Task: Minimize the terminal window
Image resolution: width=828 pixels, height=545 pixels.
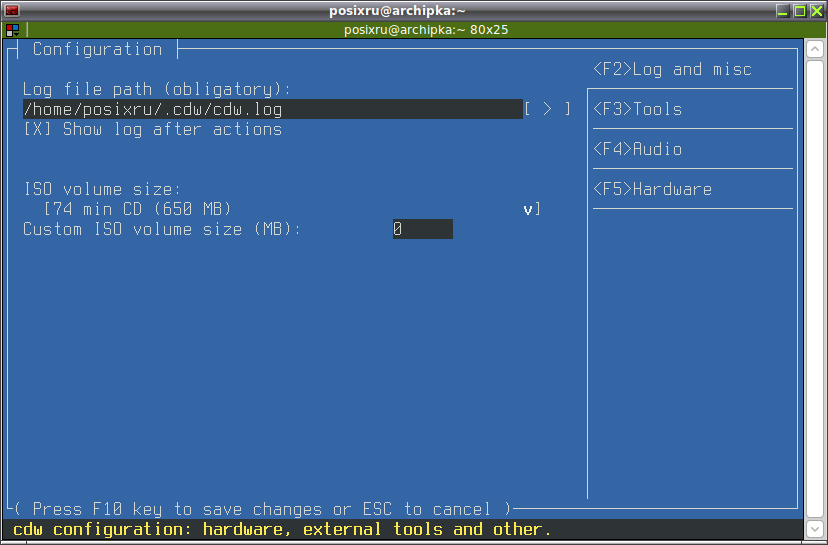Action: tap(783, 11)
